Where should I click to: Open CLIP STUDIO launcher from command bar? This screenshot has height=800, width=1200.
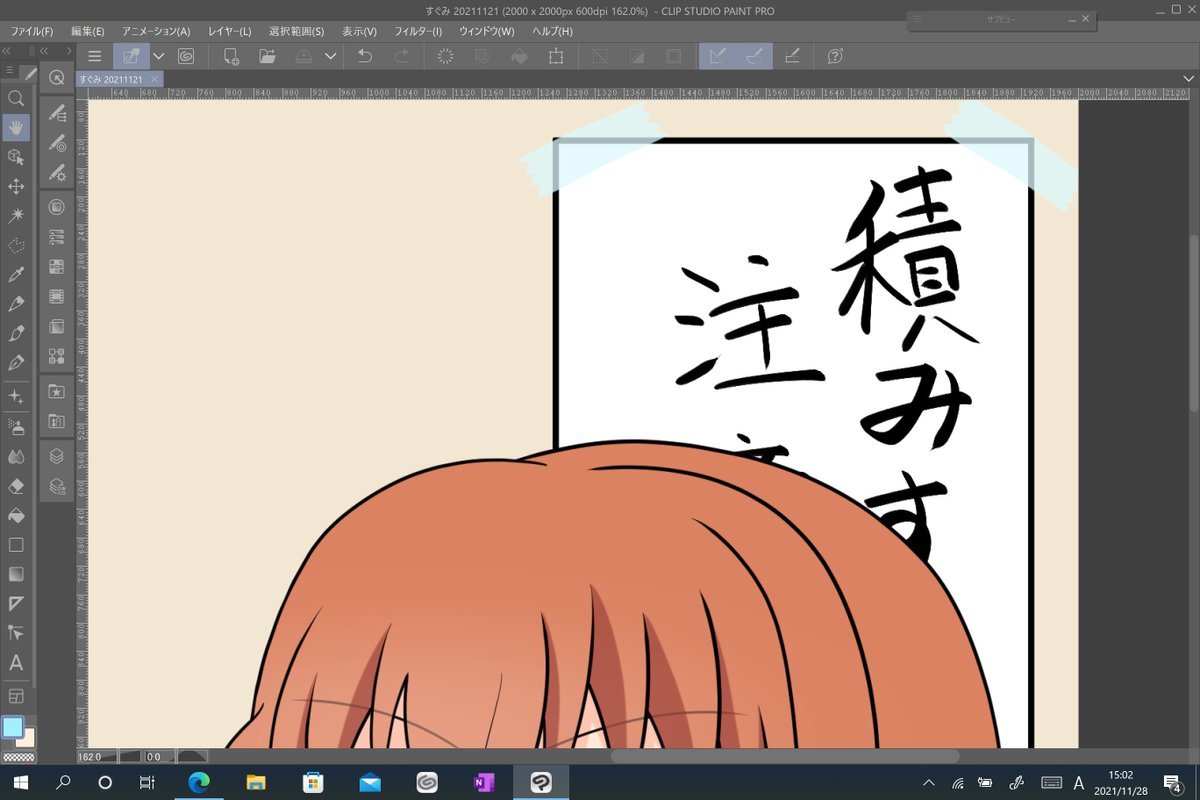[x=186, y=57]
